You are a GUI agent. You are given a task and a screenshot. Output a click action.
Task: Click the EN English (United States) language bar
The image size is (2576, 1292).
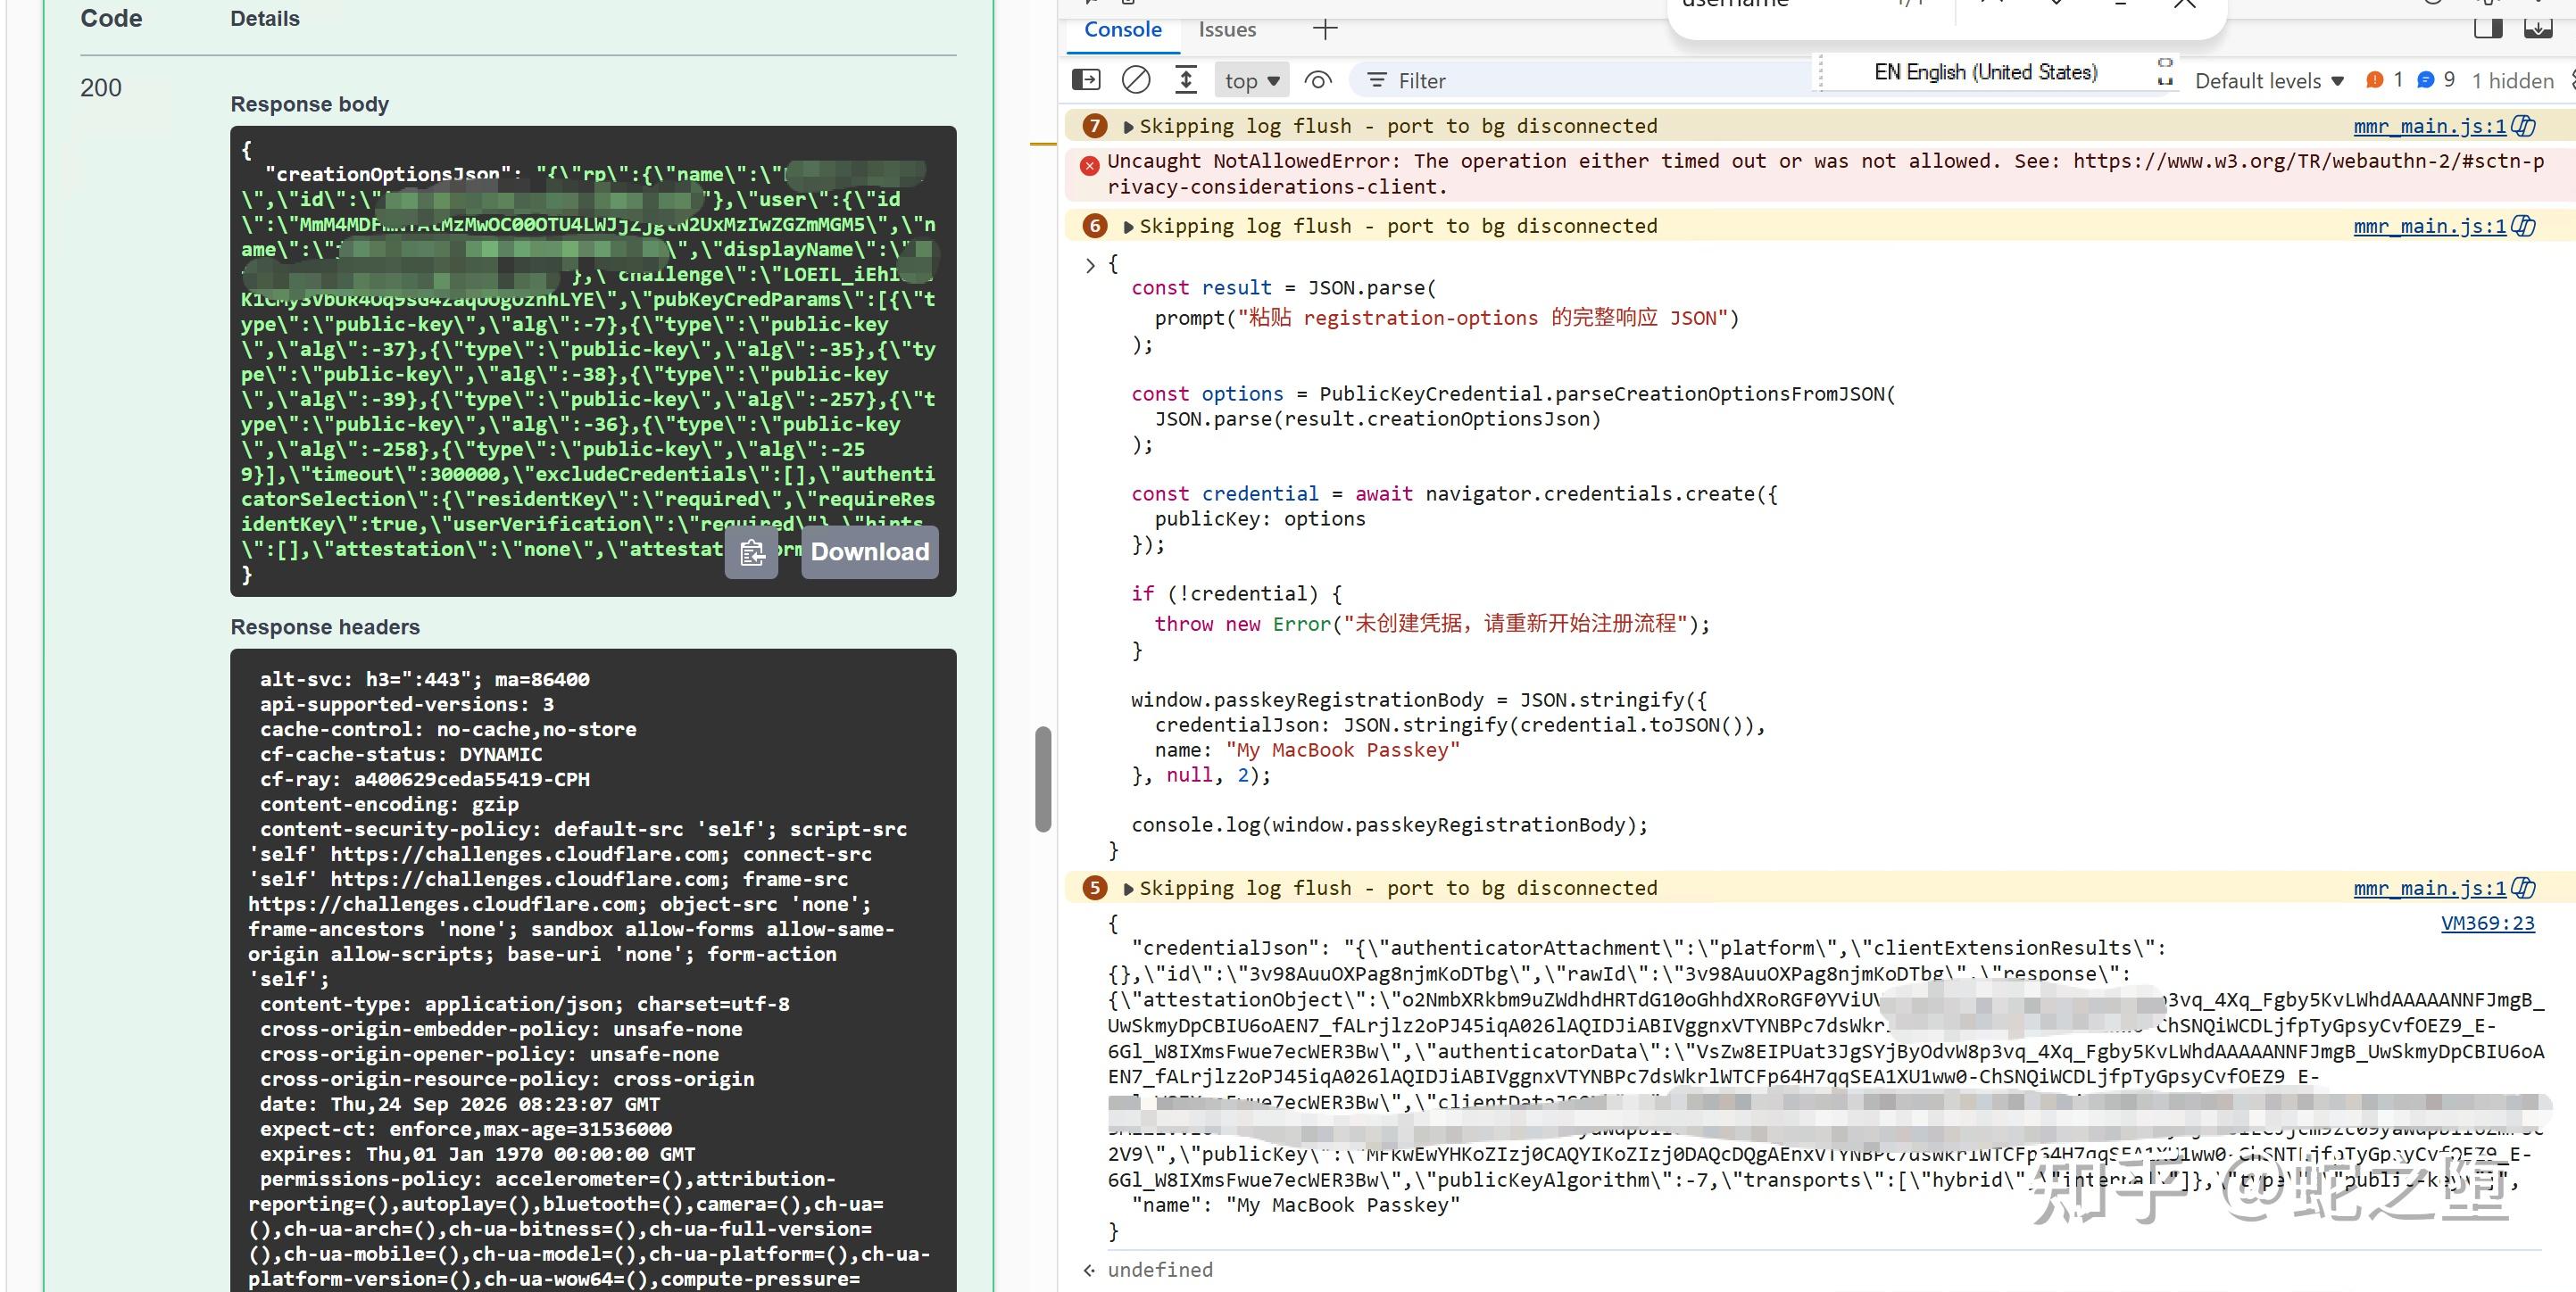pyautogui.click(x=1985, y=72)
